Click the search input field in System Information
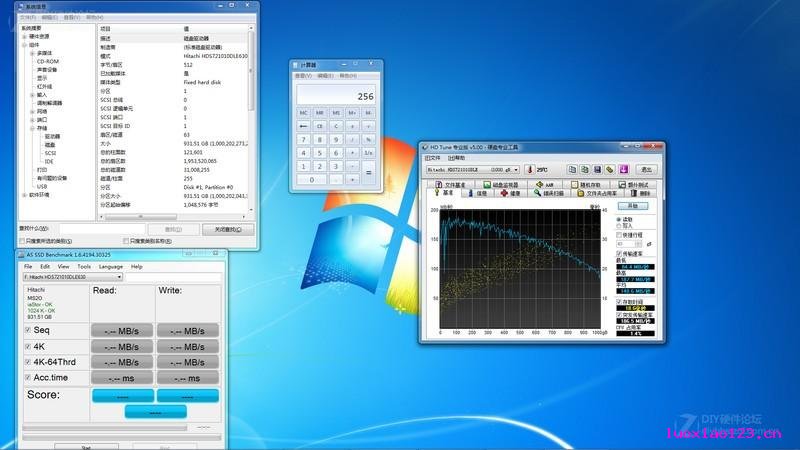Image resolution: width=800 pixels, height=450 pixels. [x=102, y=229]
